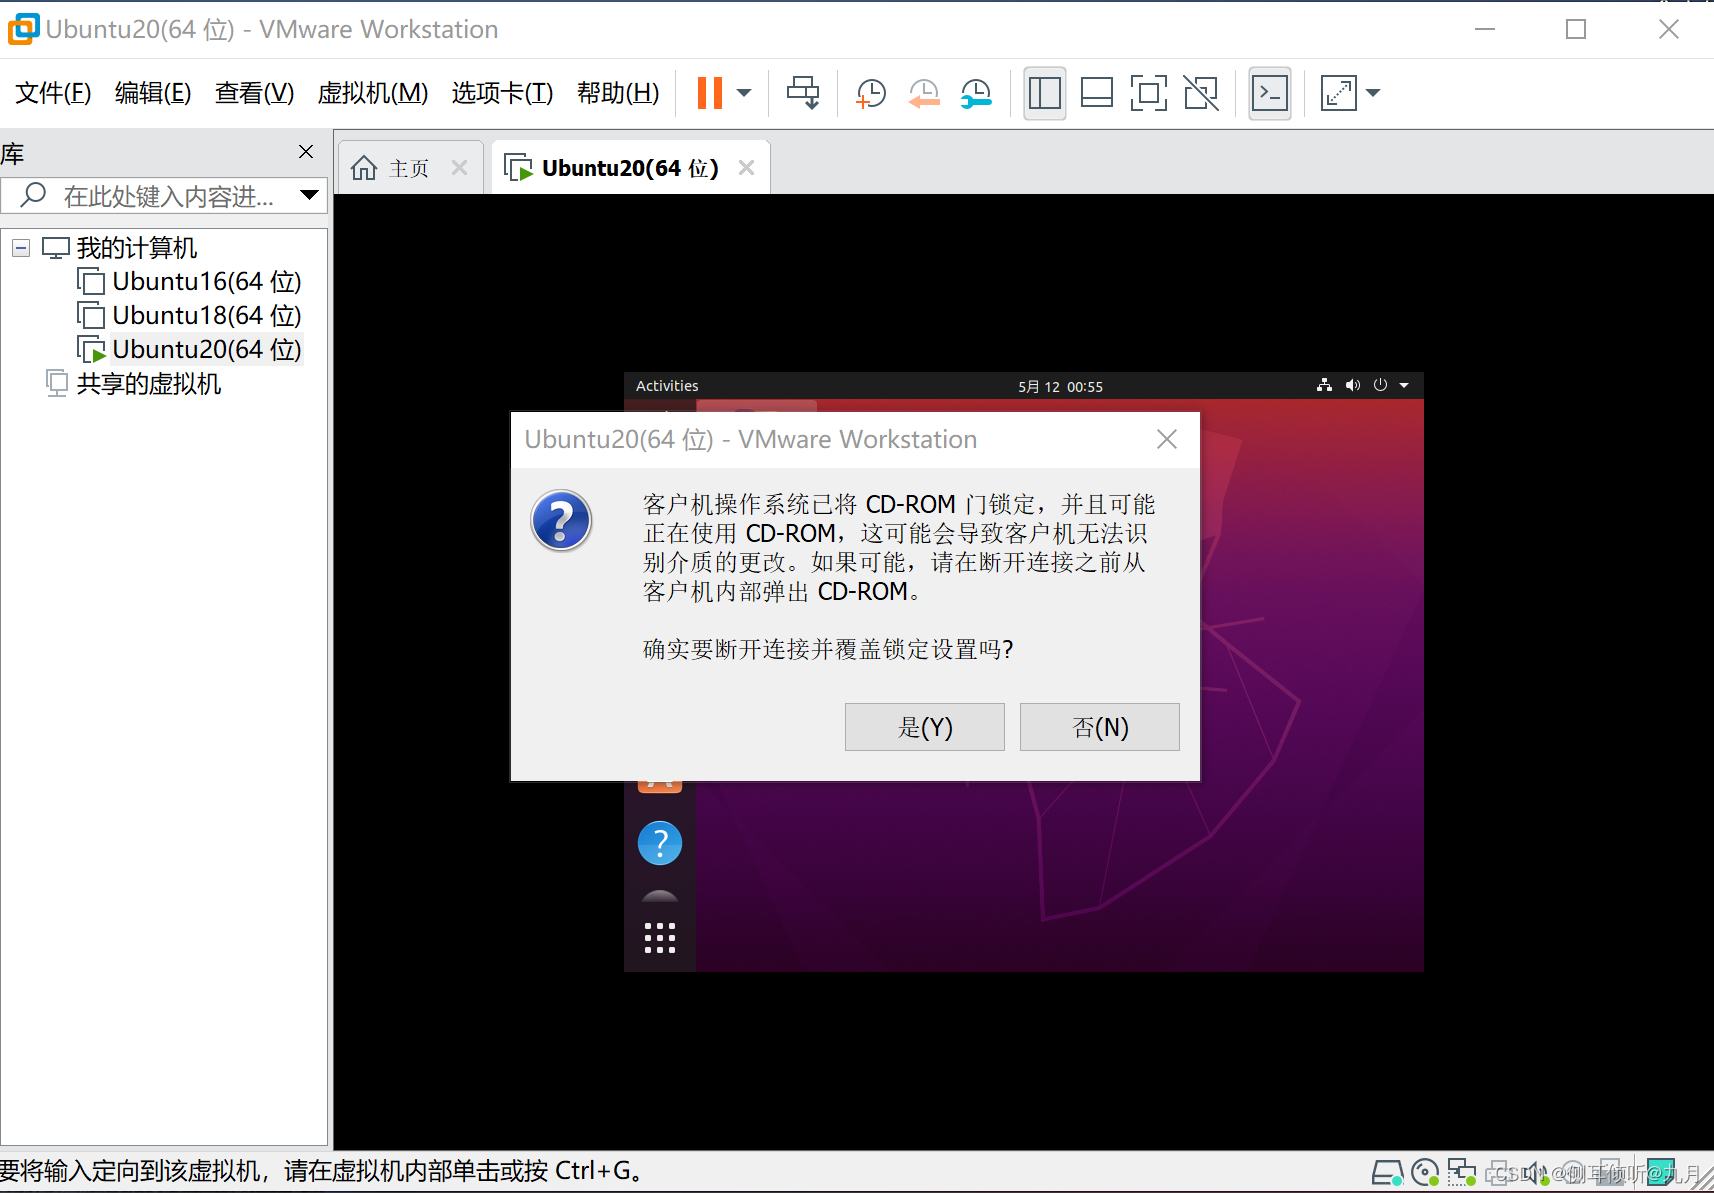This screenshot has height=1193, width=1714.
Task: Open the 虚拟机(M) menu
Action: 372,92
